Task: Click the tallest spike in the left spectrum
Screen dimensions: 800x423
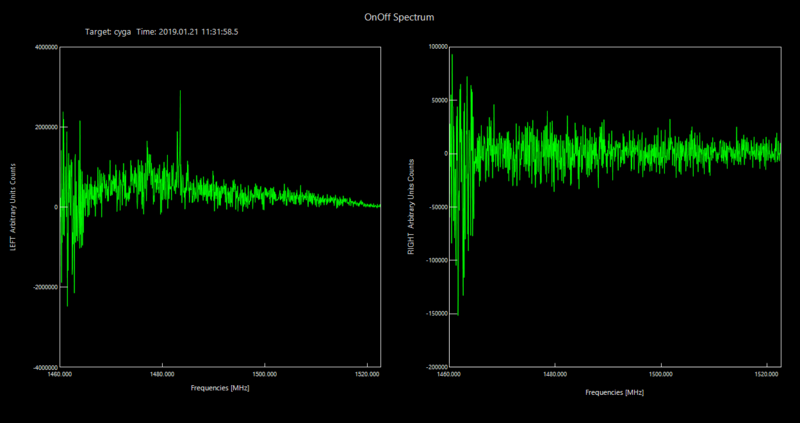Action: click(181, 93)
